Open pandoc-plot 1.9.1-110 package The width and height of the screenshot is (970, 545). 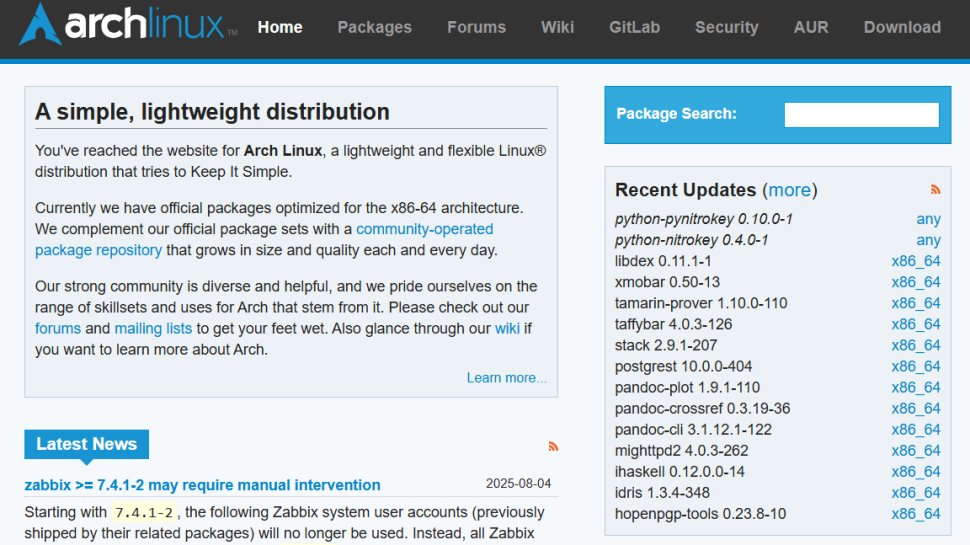[x=687, y=387]
